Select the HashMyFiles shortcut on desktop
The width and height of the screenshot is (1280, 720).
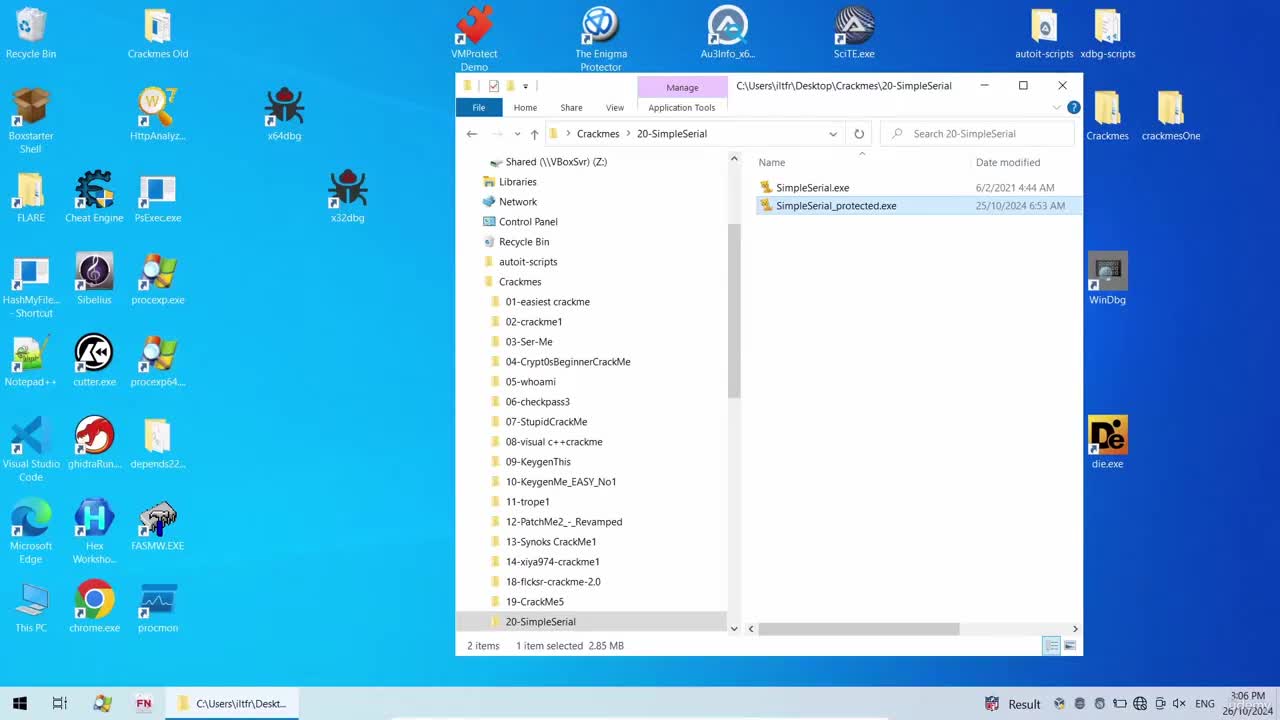[30, 284]
